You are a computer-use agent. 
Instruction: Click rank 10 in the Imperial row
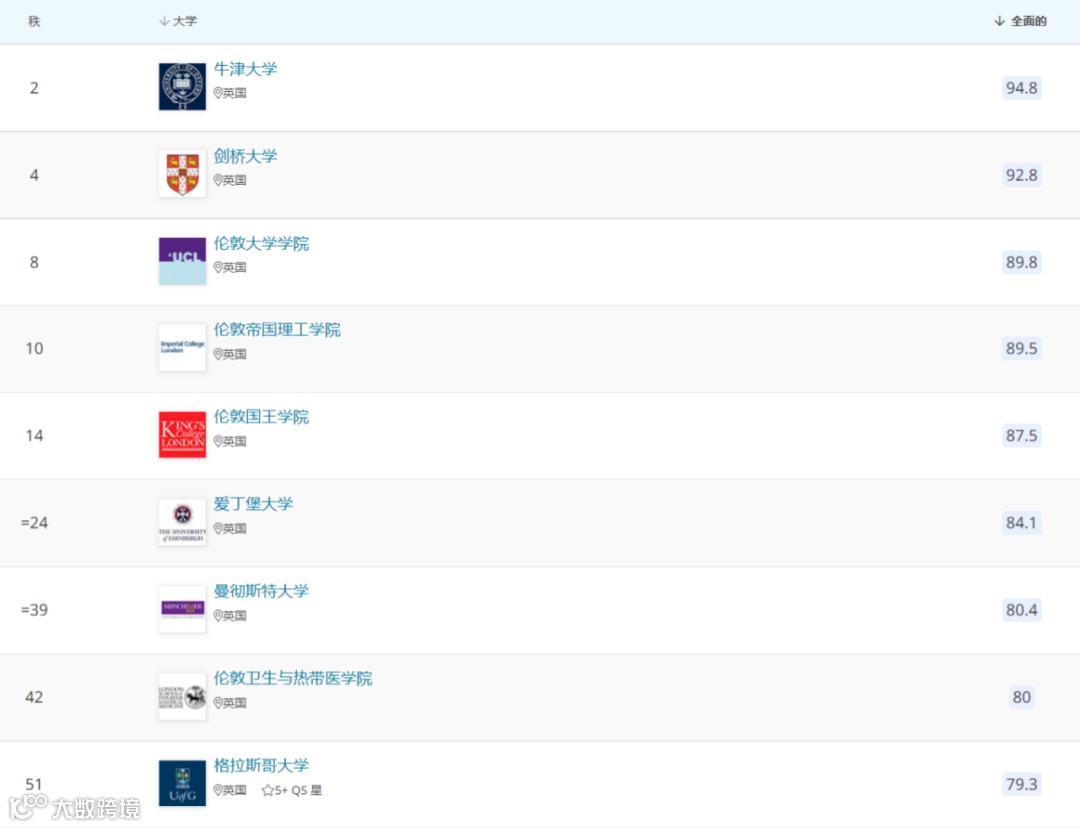pyautogui.click(x=34, y=349)
